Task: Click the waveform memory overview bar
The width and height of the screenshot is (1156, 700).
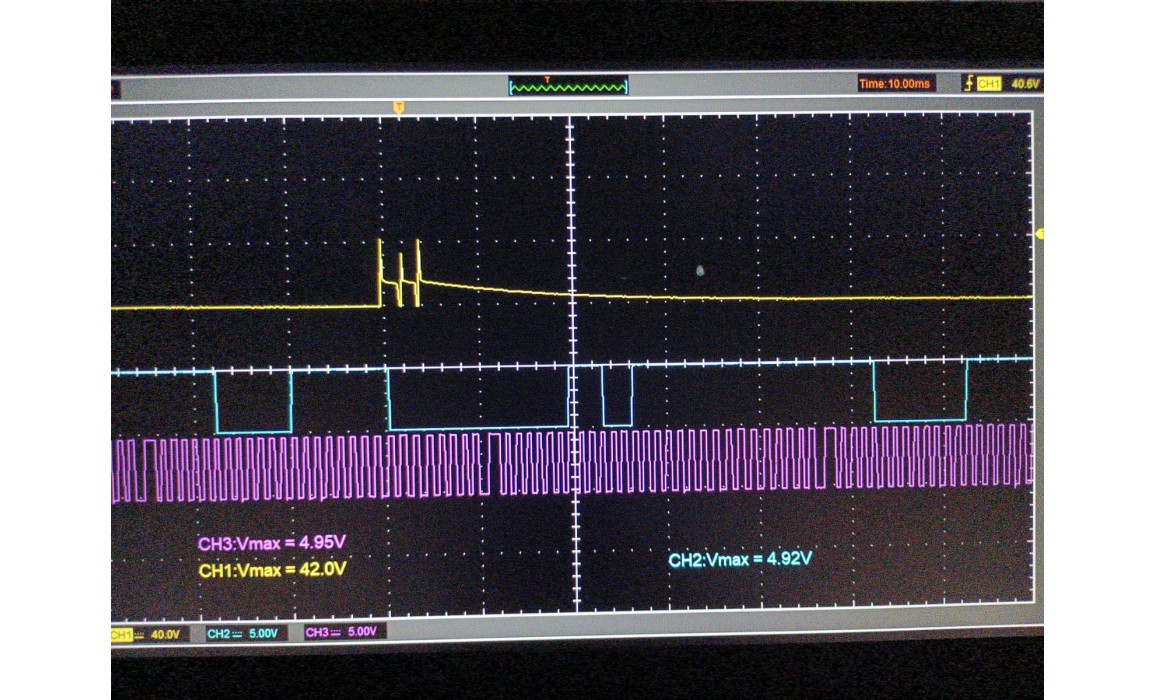Action: pos(568,87)
